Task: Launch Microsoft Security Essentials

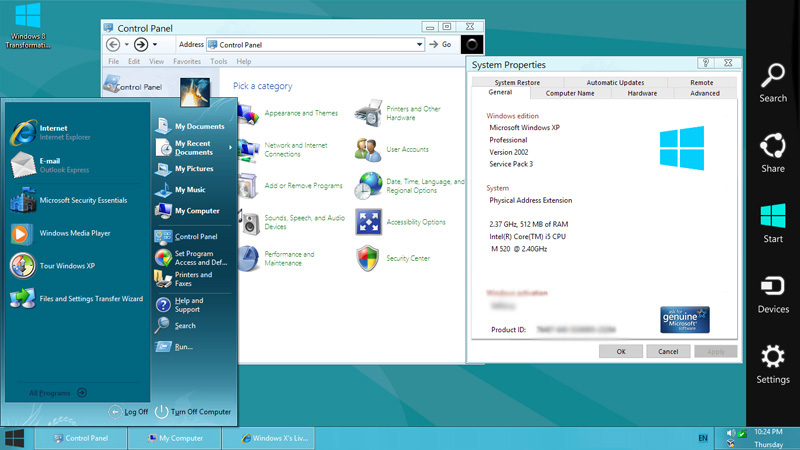Action: pyautogui.click(x=82, y=200)
